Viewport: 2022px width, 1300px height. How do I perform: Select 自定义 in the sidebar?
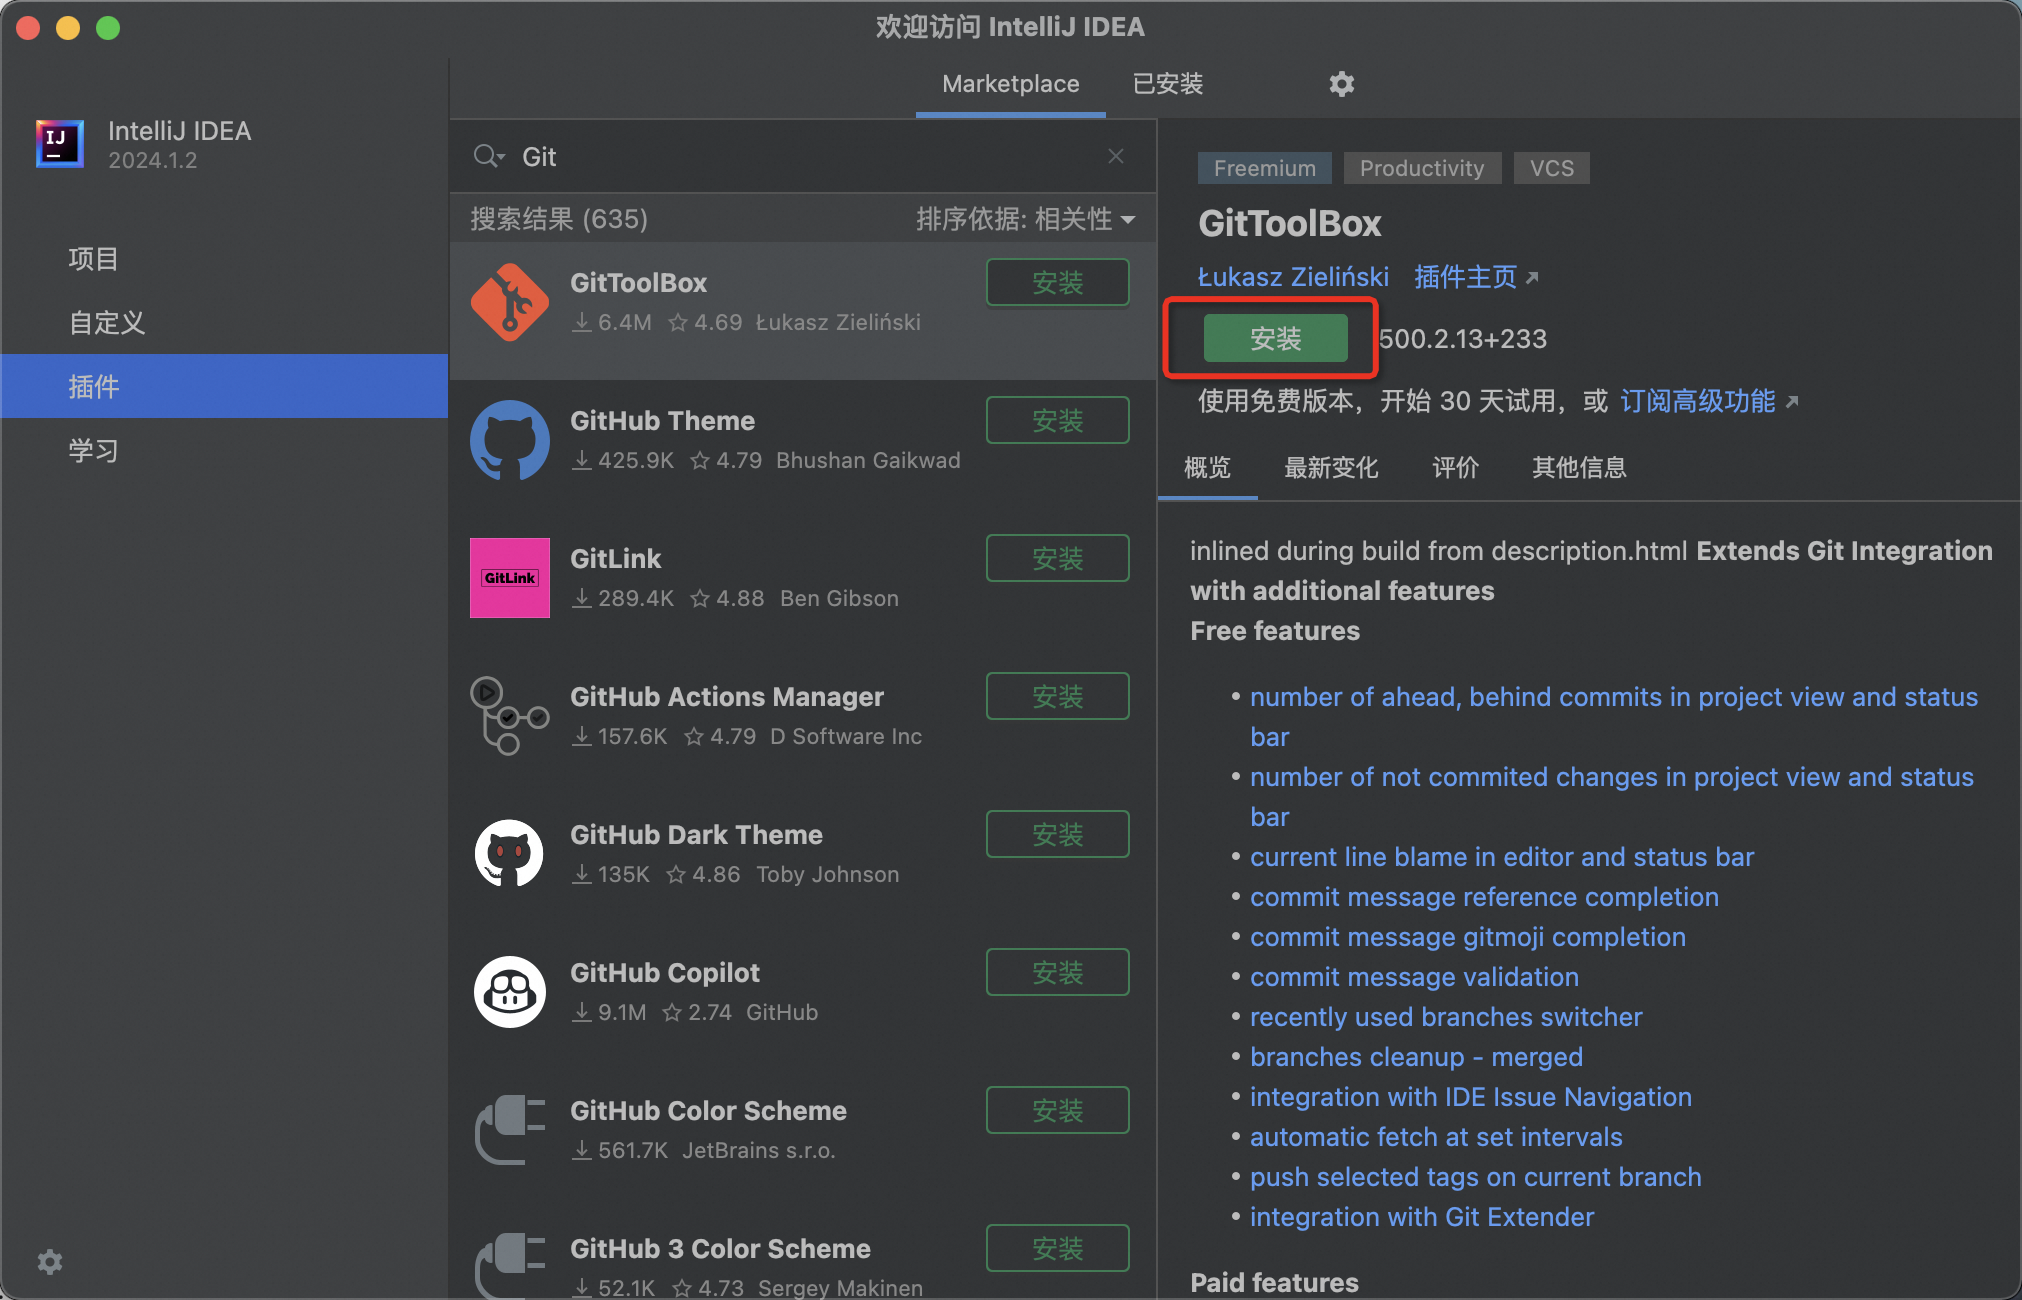pos(107,322)
